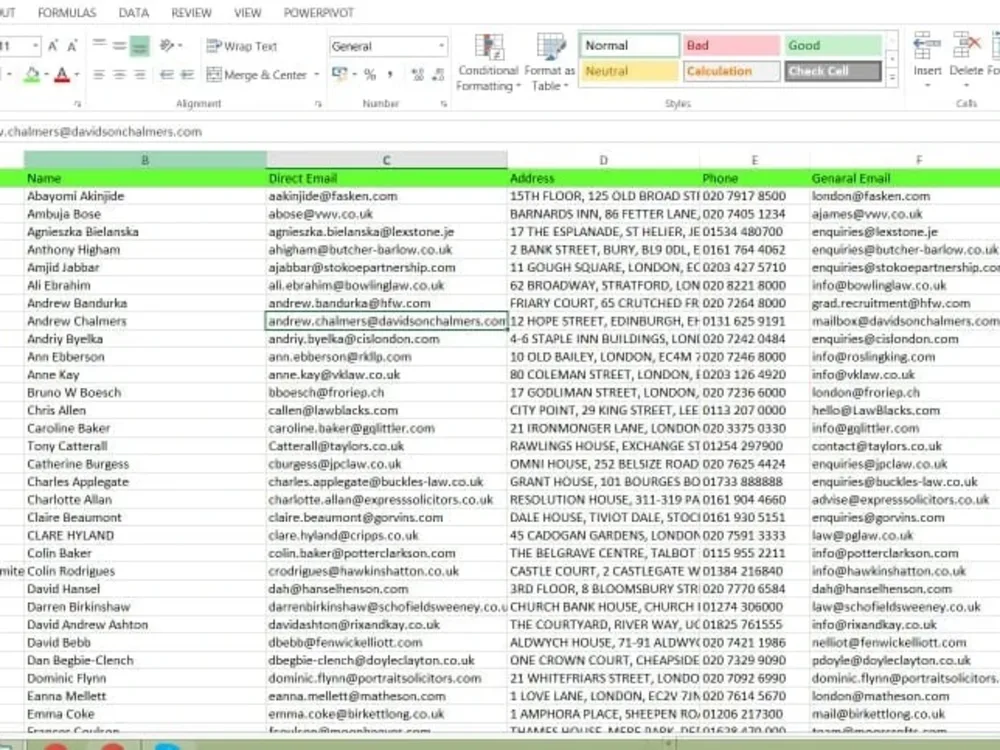Image resolution: width=1000 pixels, height=750 pixels.
Task: Select cell emma.coke@birkettlong.co.uk
Action: tap(386, 714)
